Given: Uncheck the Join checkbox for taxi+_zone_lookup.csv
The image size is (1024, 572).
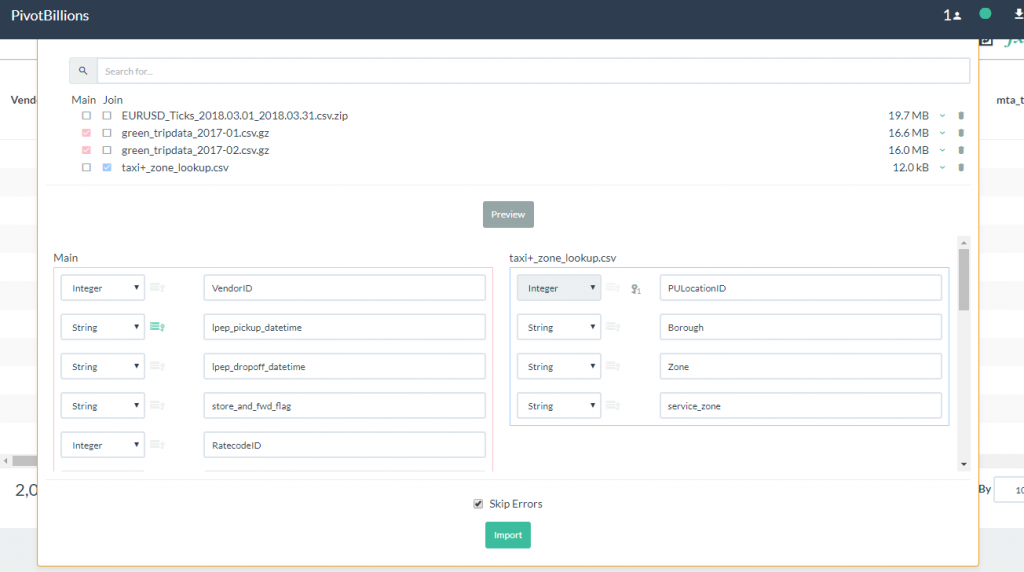Looking at the screenshot, I should point(107,168).
